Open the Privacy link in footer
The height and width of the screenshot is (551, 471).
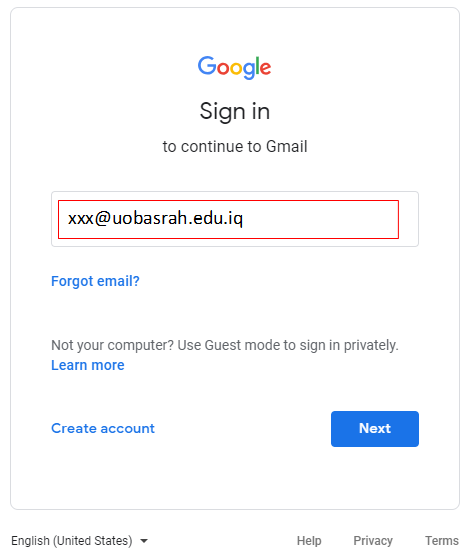(373, 540)
